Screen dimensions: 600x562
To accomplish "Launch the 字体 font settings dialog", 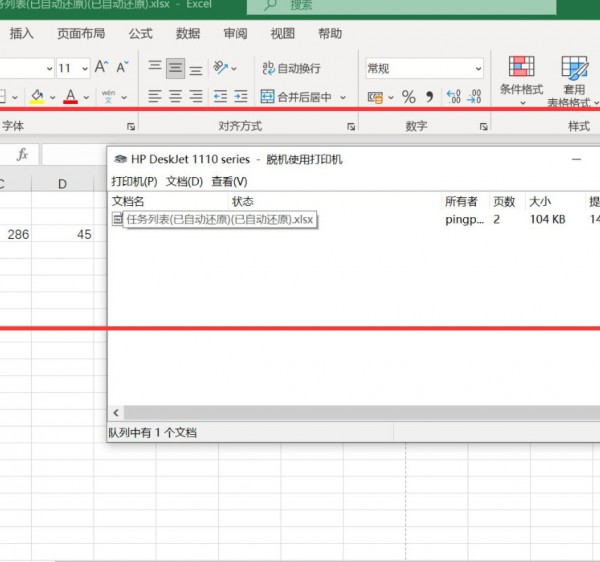I will 131,127.
